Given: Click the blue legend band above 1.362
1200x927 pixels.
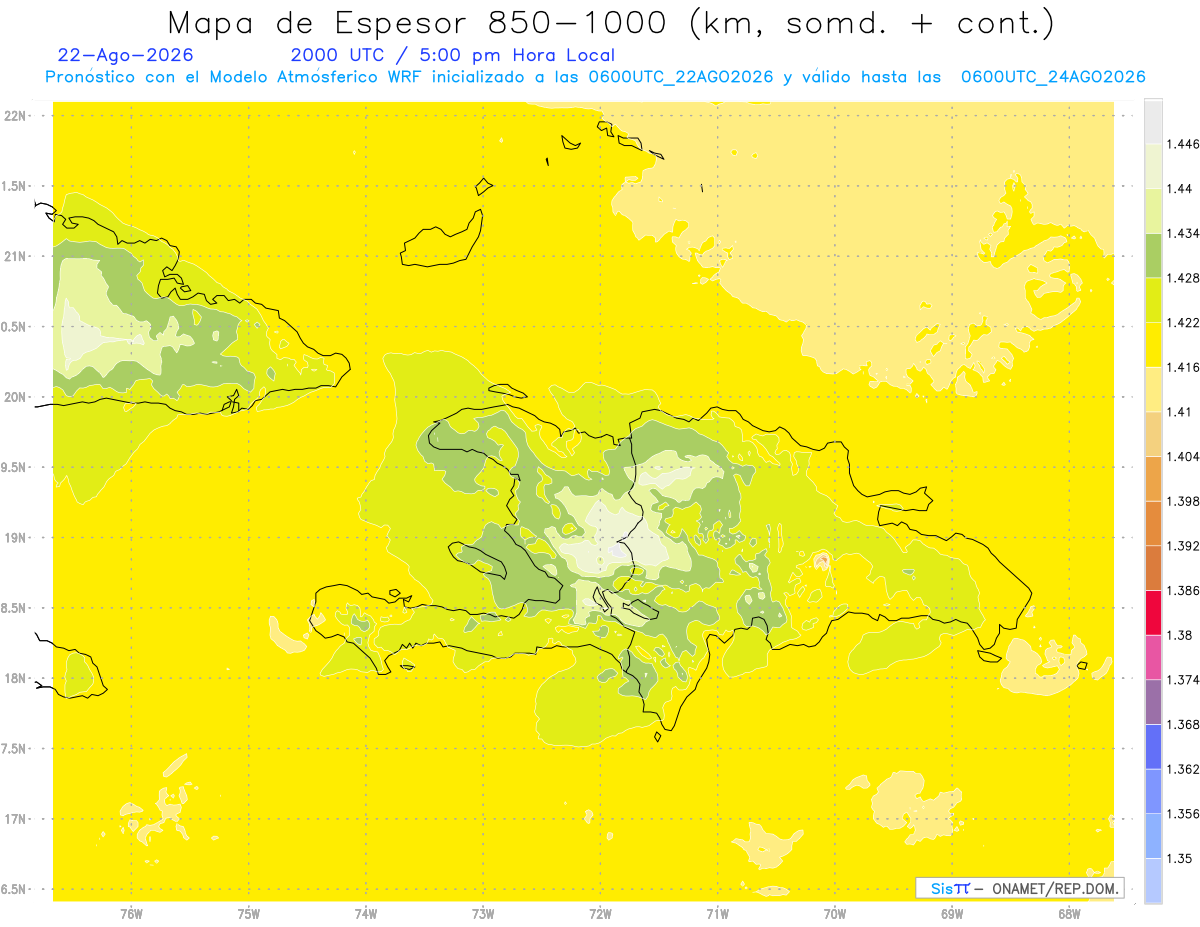Looking at the screenshot, I should [x=1153, y=747].
